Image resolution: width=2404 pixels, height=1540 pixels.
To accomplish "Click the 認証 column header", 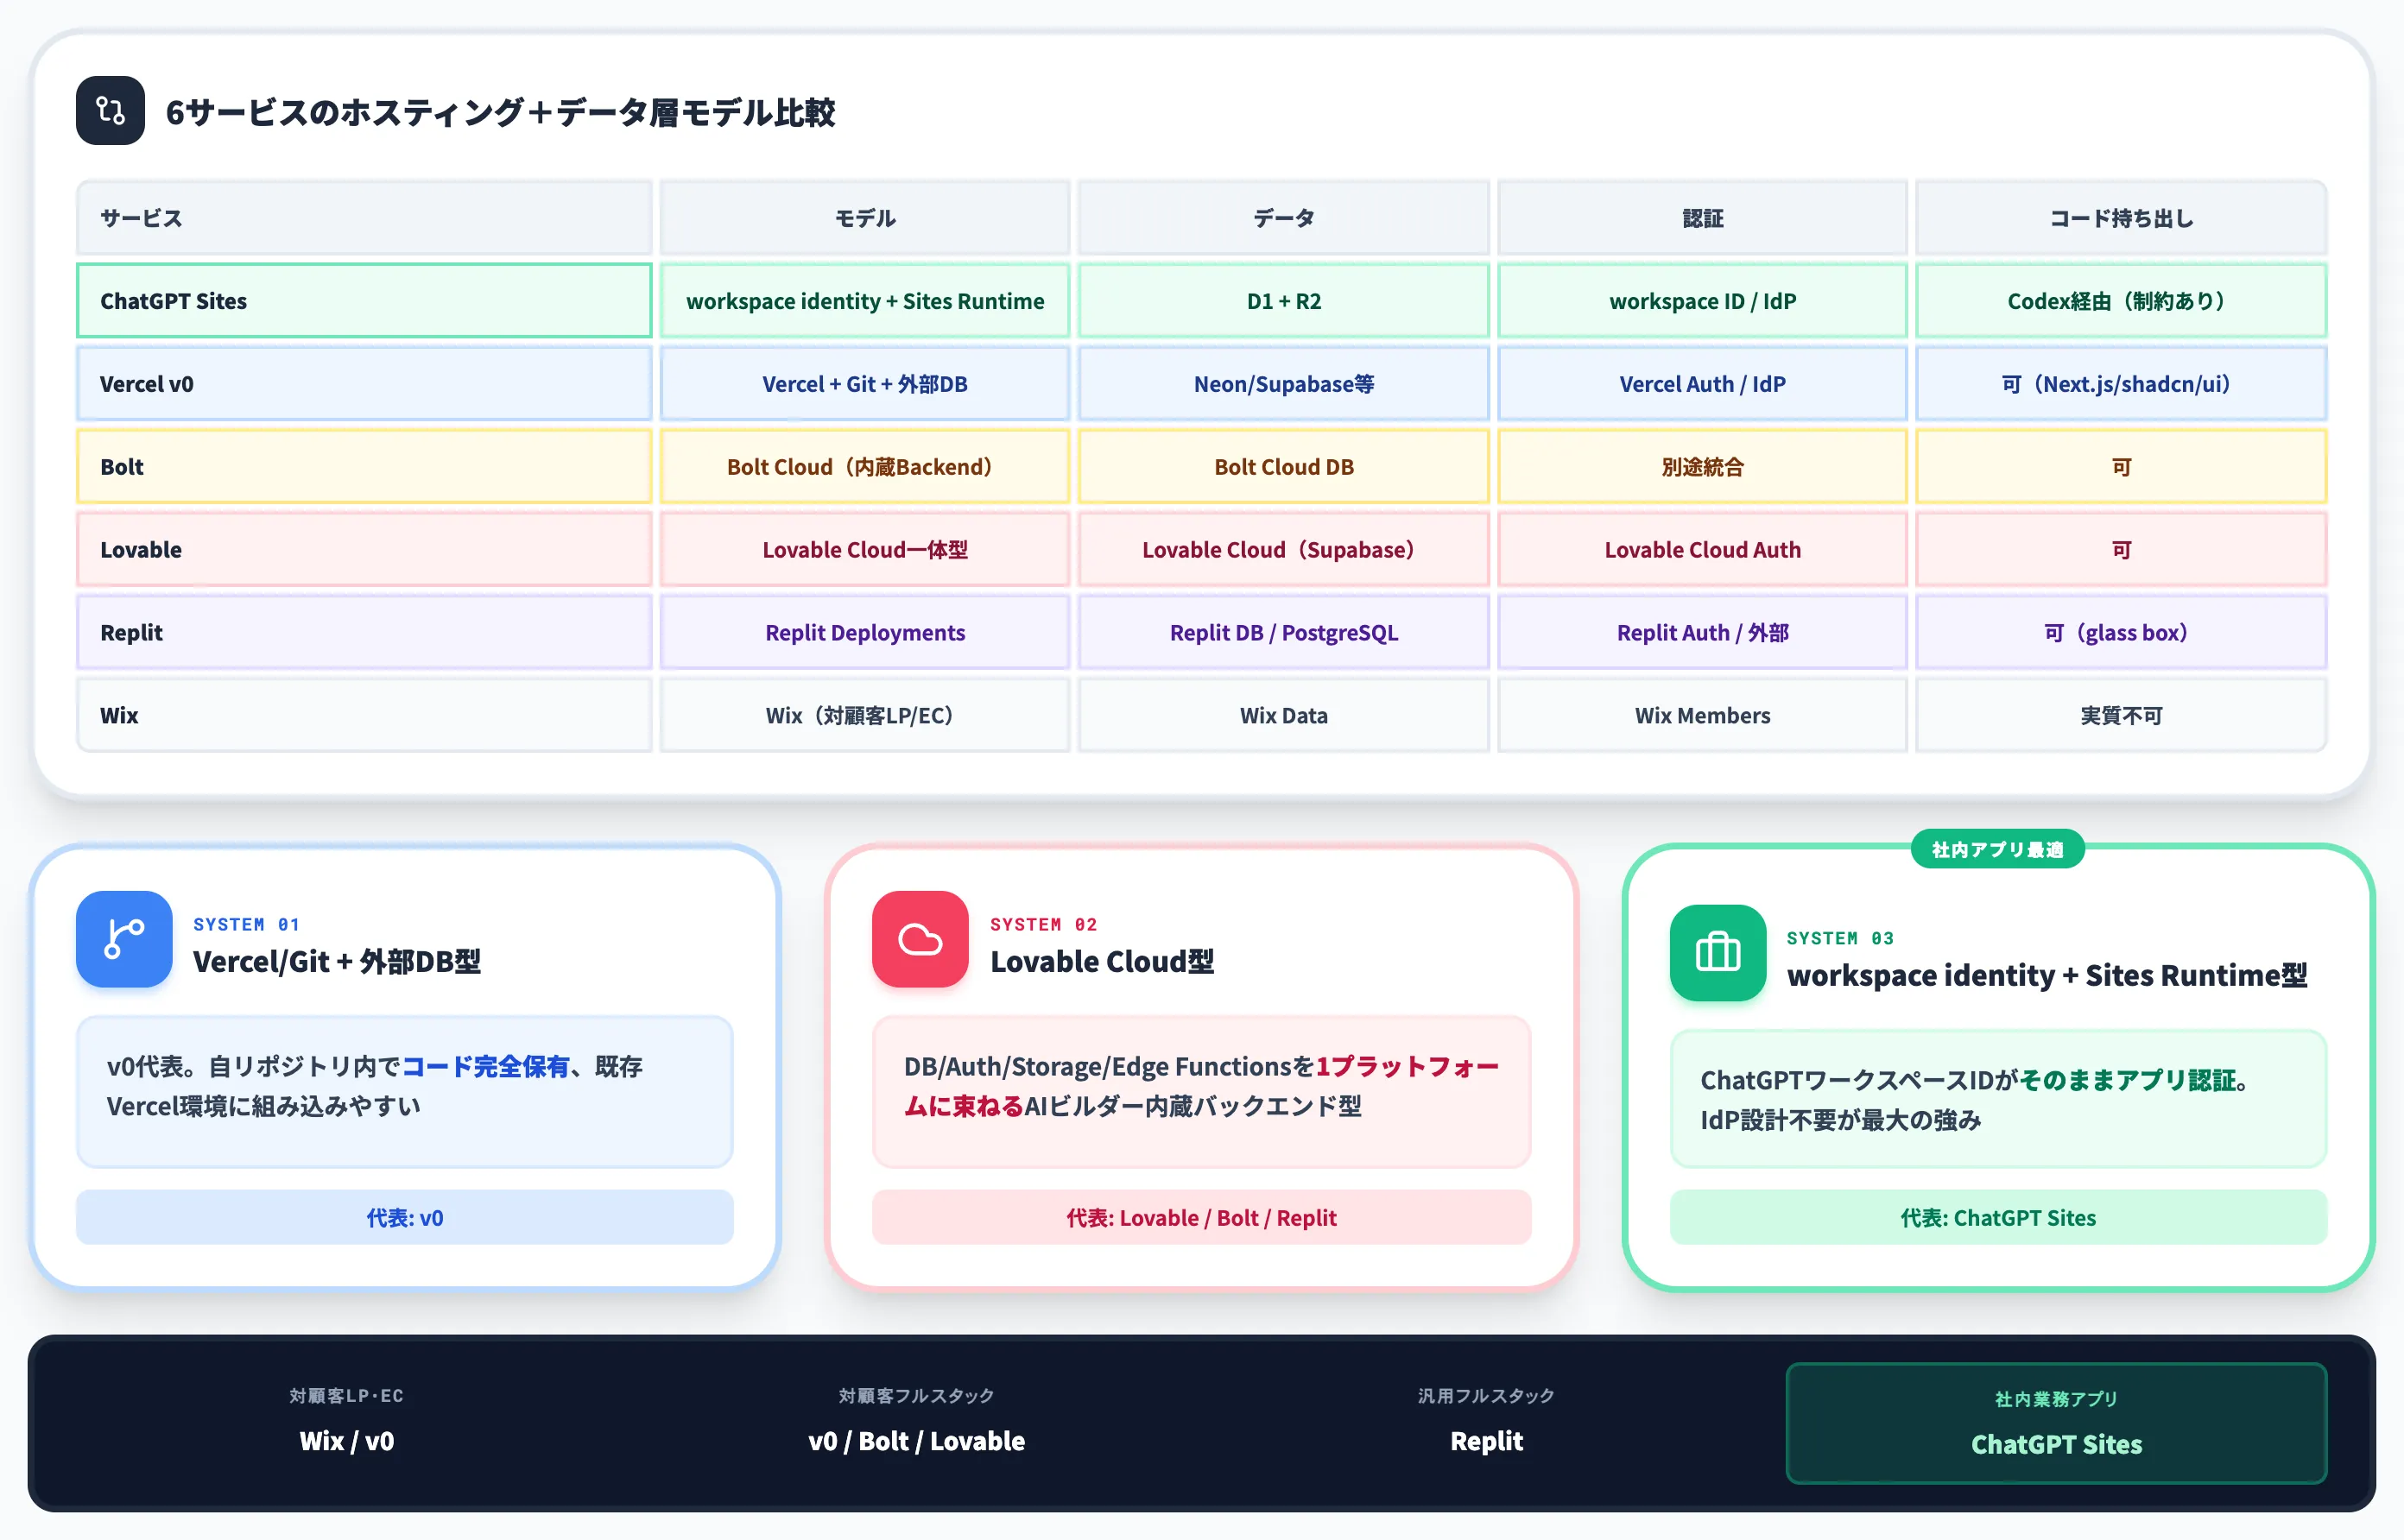I will pyautogui.click(x=1703, y=218).
